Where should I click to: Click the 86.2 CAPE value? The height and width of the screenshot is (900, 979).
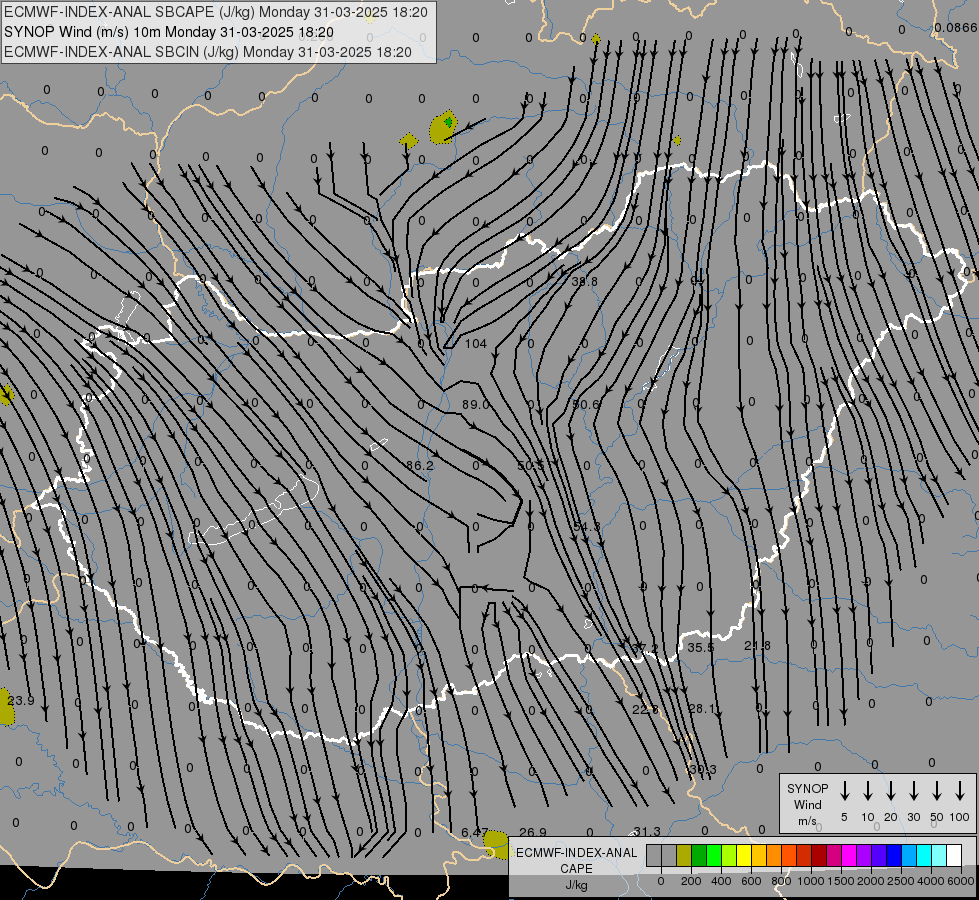[420, 466]
